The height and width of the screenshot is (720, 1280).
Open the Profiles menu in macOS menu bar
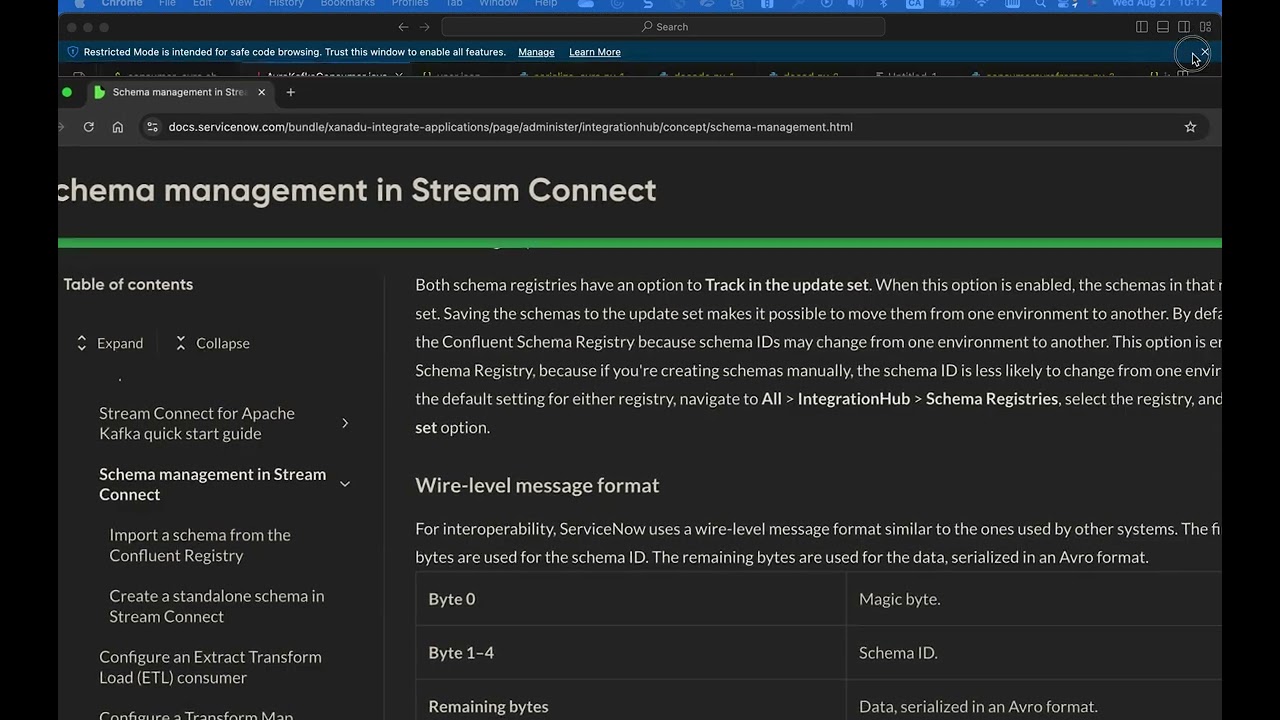[410, 4]
